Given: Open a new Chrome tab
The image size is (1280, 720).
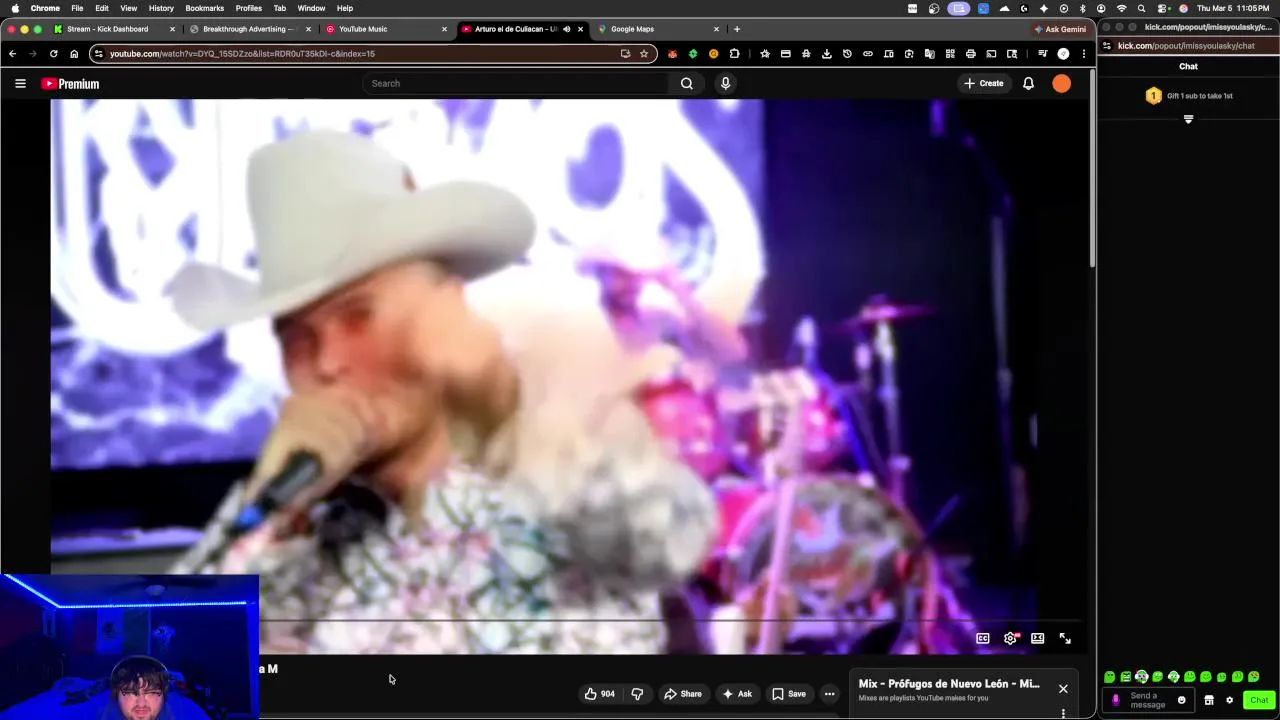Looking at the screenshot, I should pos(737,29).
